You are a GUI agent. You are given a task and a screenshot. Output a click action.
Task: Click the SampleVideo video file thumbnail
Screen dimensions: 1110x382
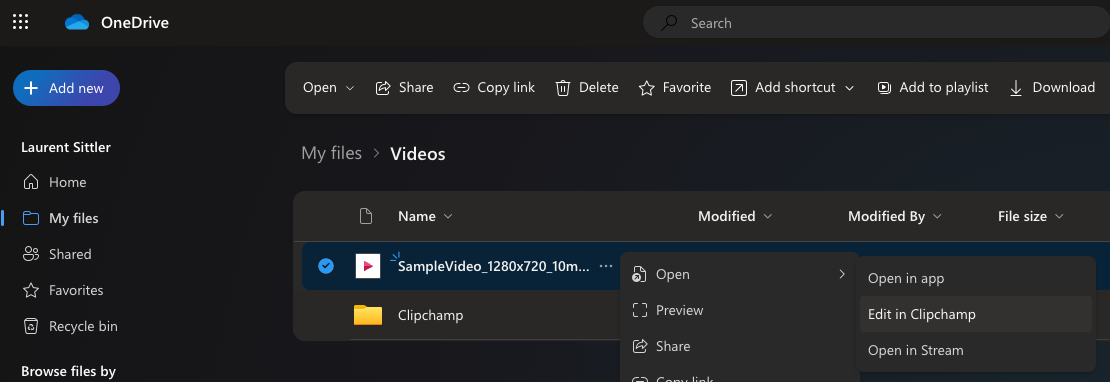coord(367,266)
